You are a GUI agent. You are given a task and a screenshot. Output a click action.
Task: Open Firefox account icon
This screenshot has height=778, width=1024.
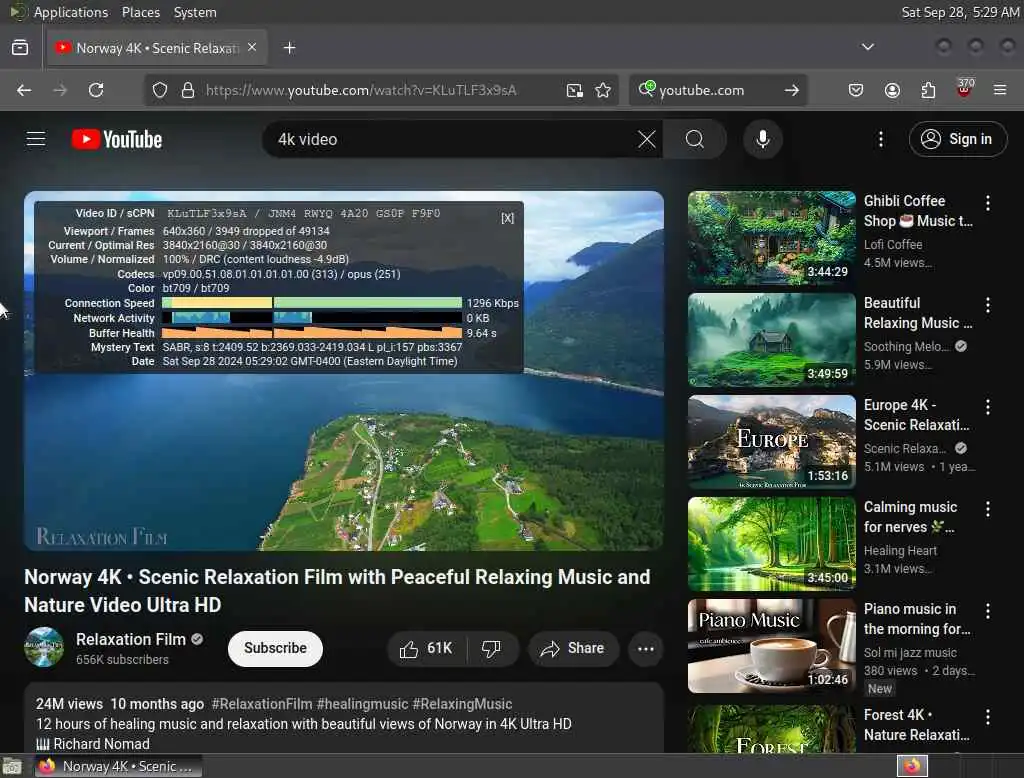click(892, 90)
